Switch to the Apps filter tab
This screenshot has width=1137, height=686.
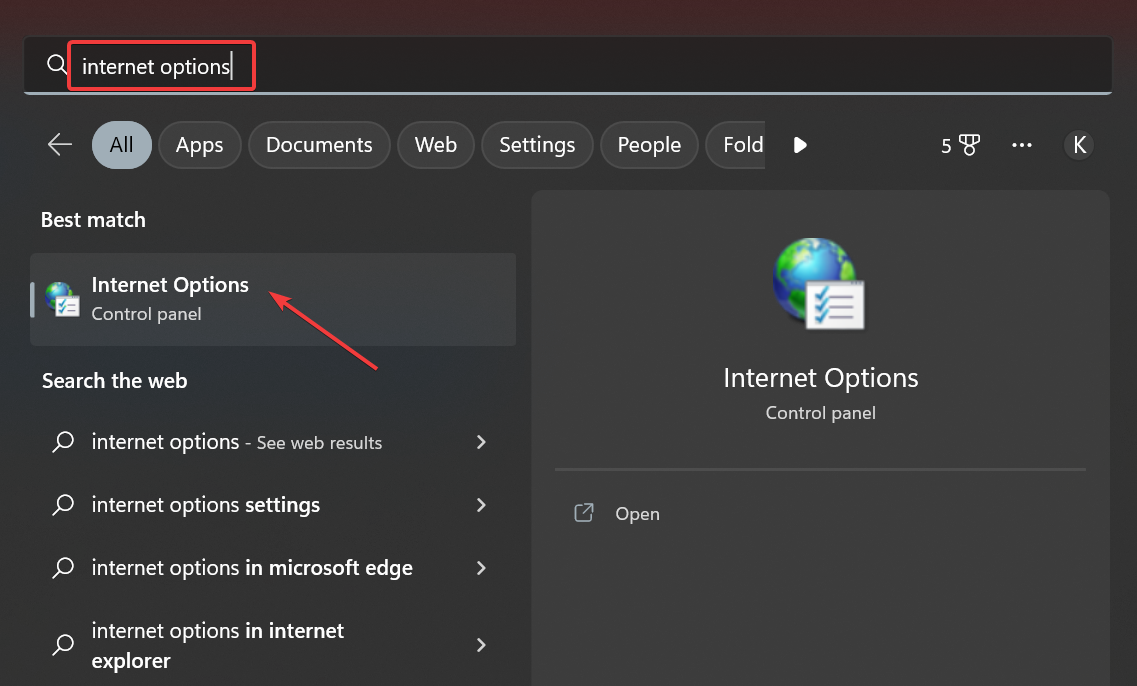point(199,145)
